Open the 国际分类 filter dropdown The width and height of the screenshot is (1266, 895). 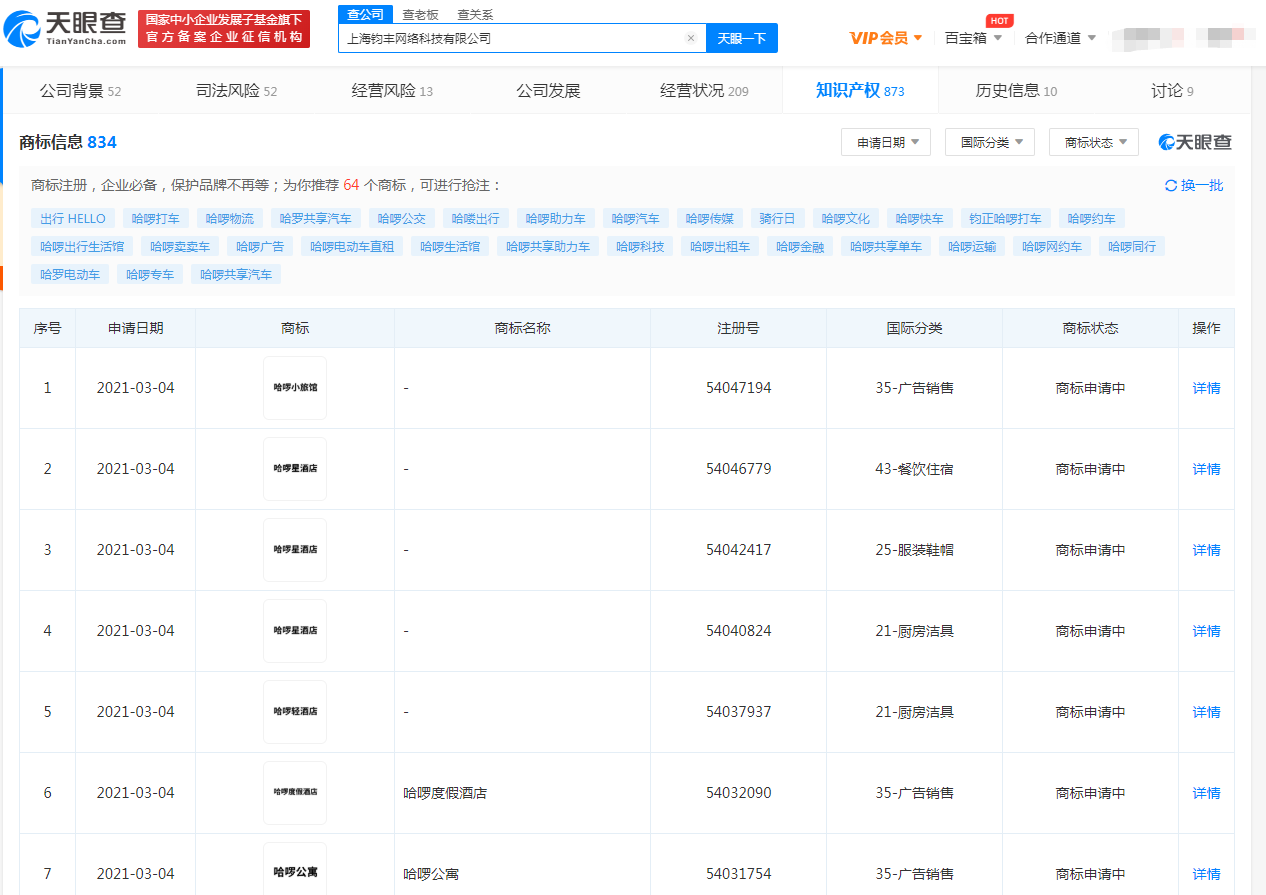tap(990, 142)
